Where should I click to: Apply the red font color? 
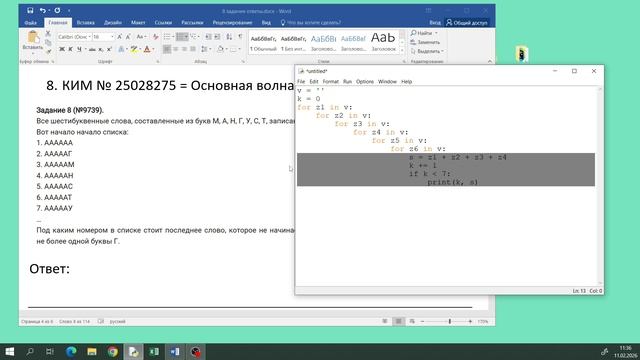tap(147, 49)
